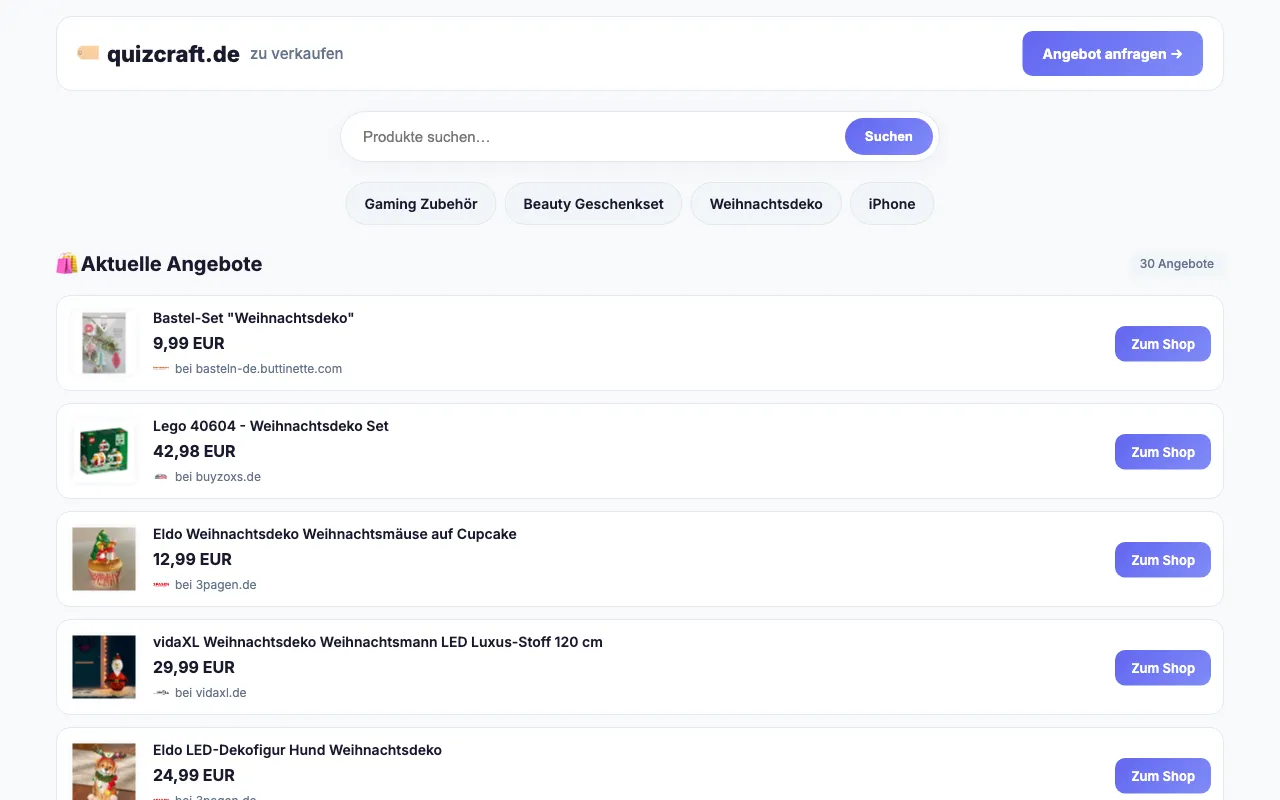Click the bei basteln-de.buttinette.com text
The image size is (1280, 800).
click(258, 369)
